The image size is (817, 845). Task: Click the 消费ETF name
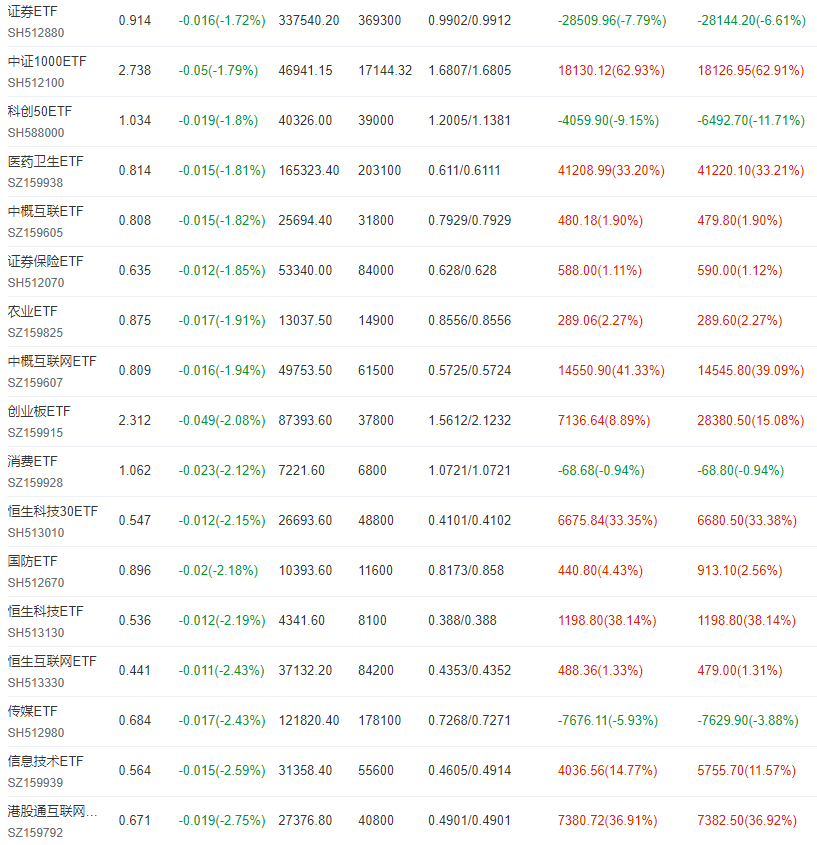tap(32, 460)
